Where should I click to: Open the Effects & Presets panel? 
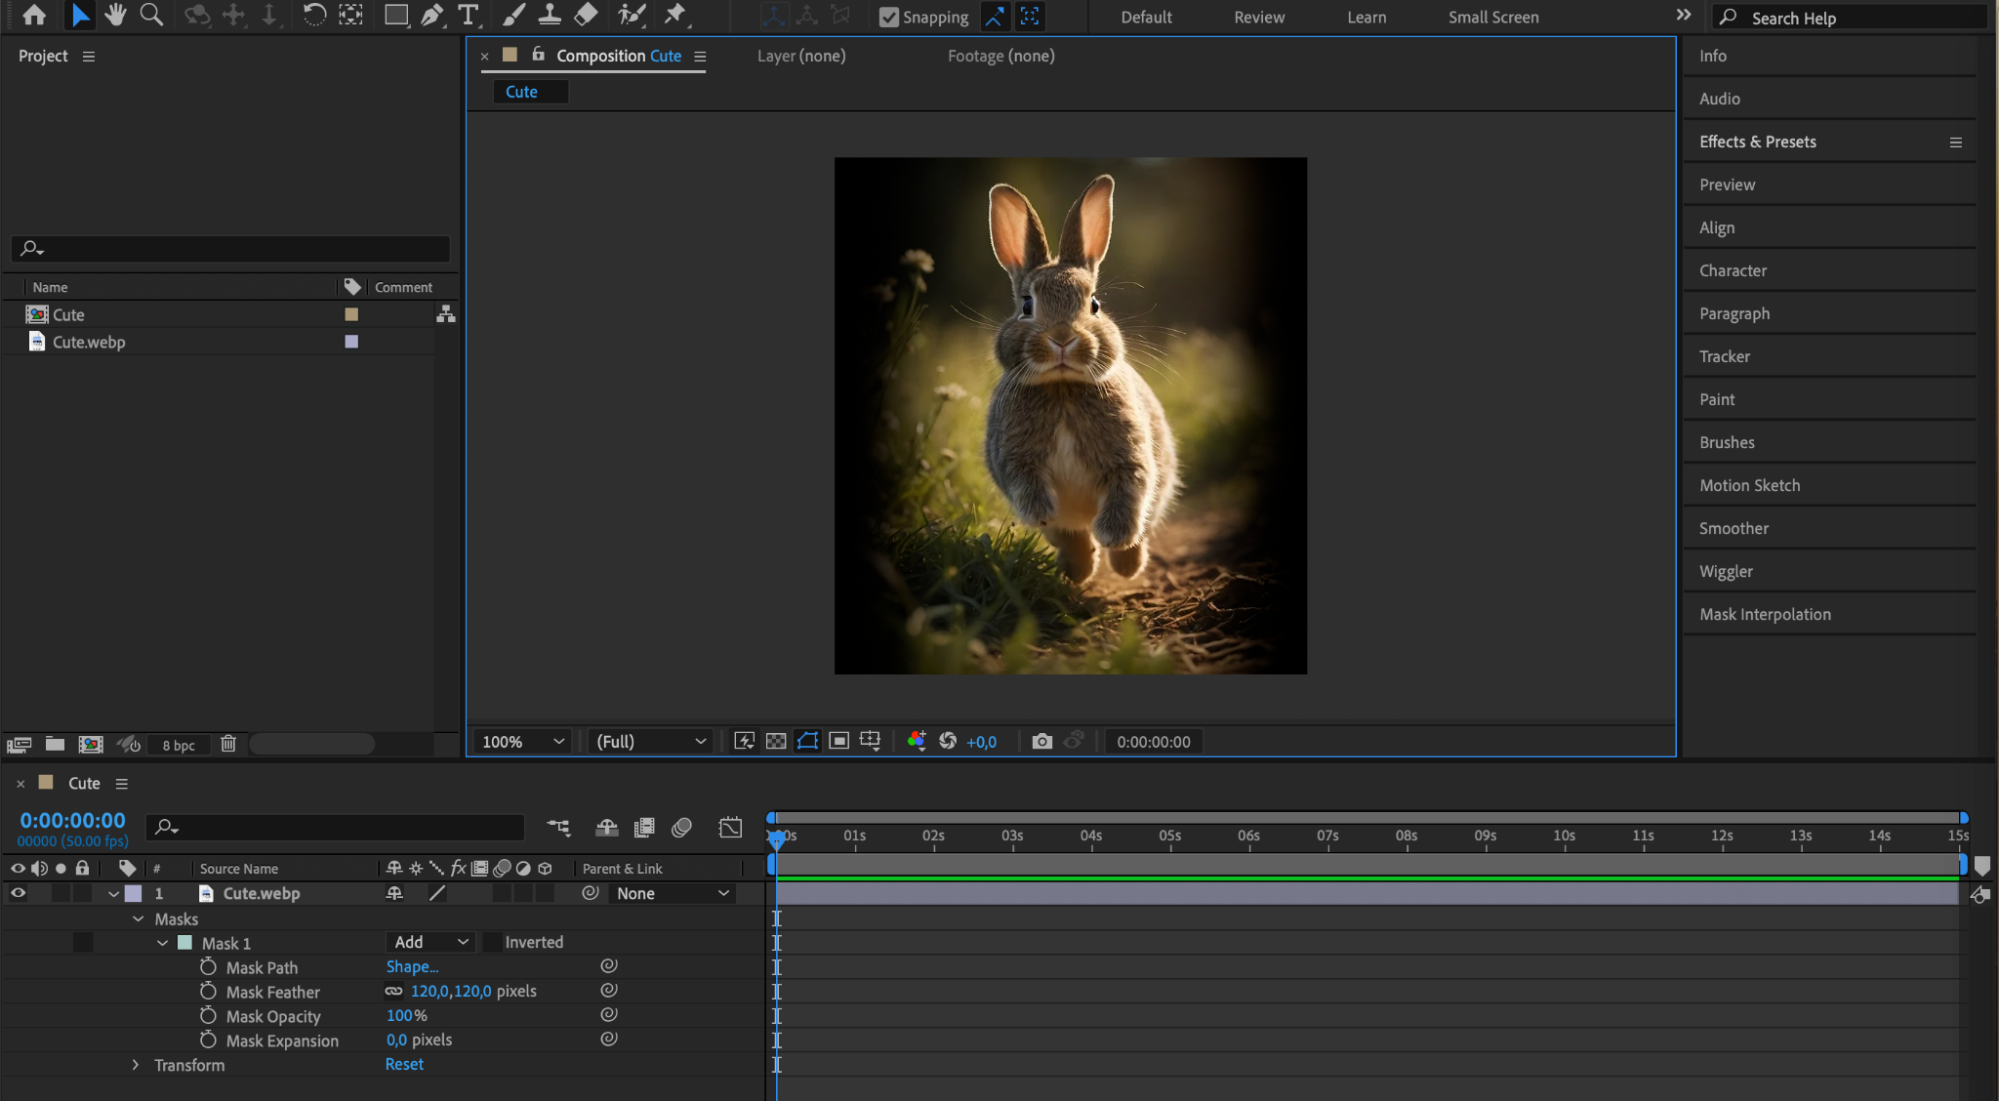(x=1757, y=142)
